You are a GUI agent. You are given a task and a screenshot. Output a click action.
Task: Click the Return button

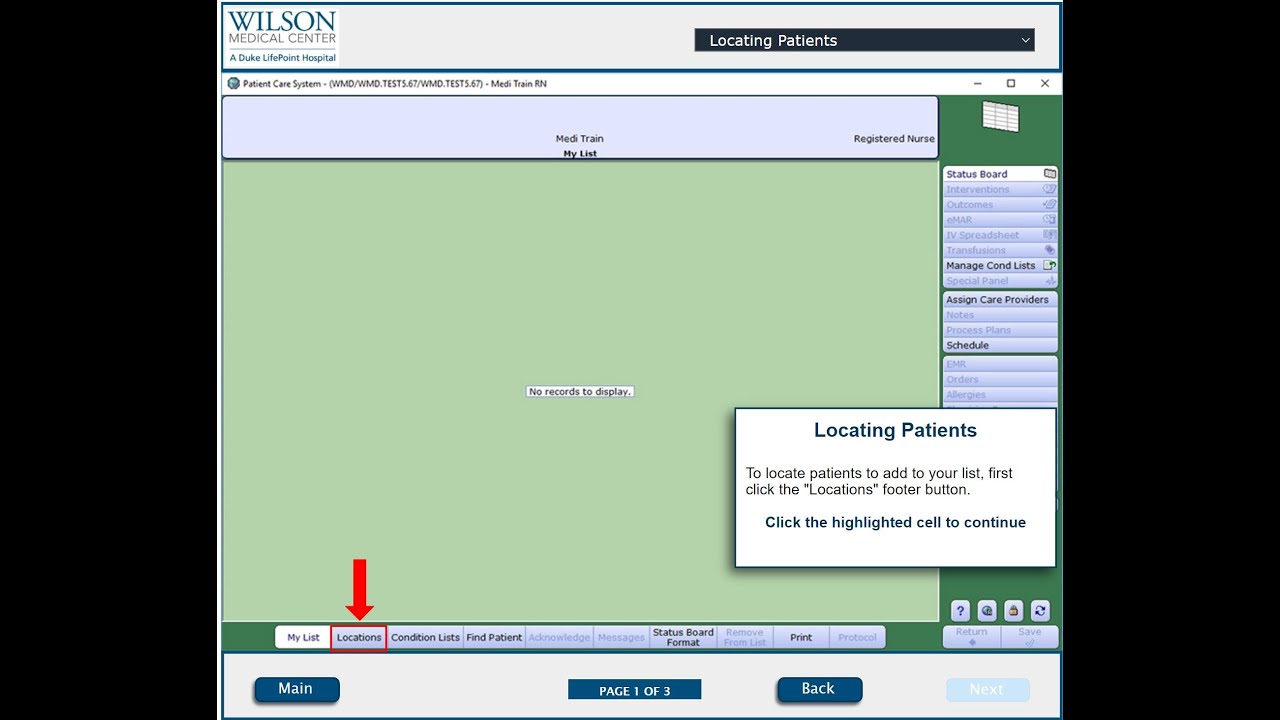(971, 637)
